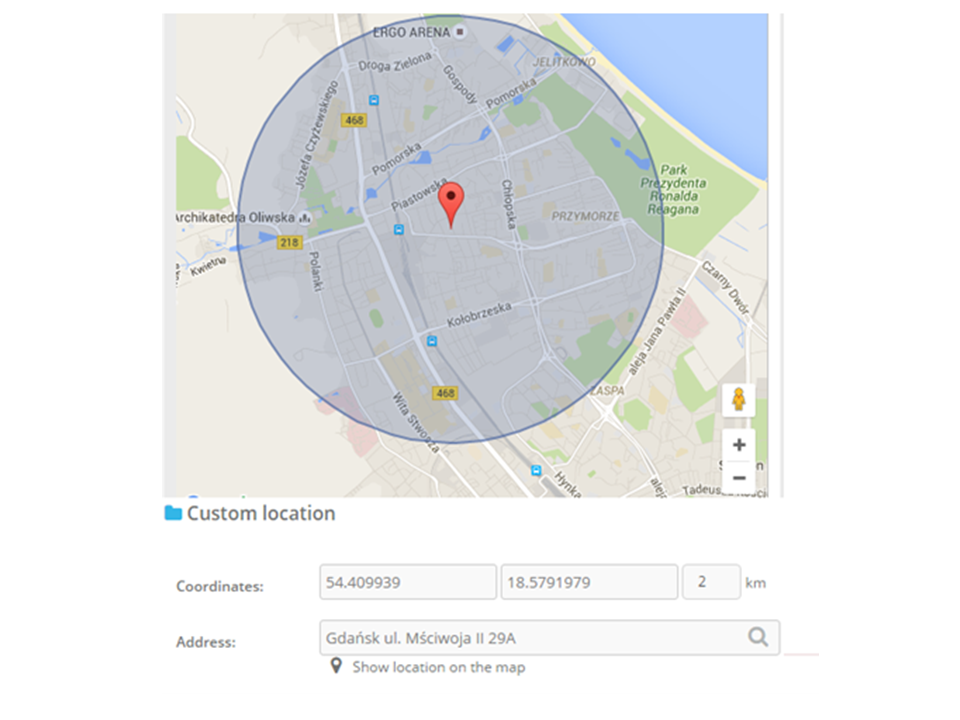The height and width of the screenshot is (720, 960).
Task: Click the aleja Jana Pawła II label
Action: coord(658,331)
